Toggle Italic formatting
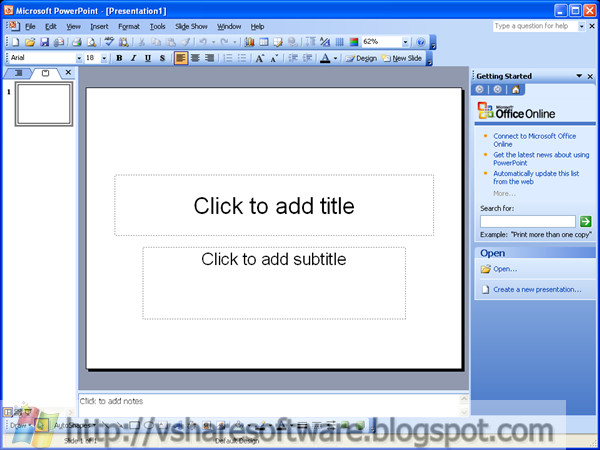The image size is (600, 450). 134,58
